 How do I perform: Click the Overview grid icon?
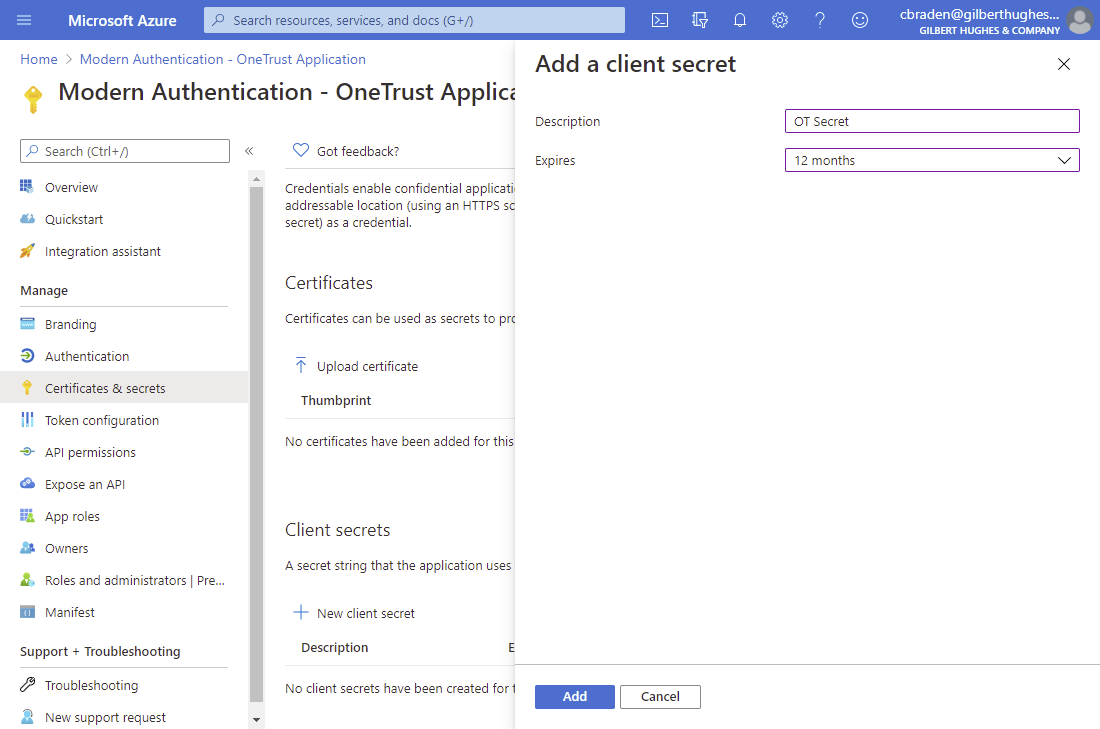[x=27, y=187]
